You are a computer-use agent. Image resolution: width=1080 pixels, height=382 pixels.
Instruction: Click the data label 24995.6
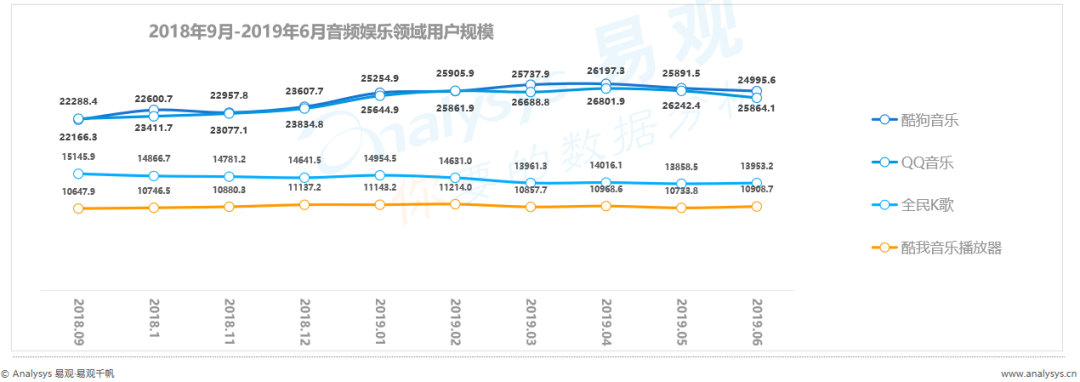(x=756, y=80)
